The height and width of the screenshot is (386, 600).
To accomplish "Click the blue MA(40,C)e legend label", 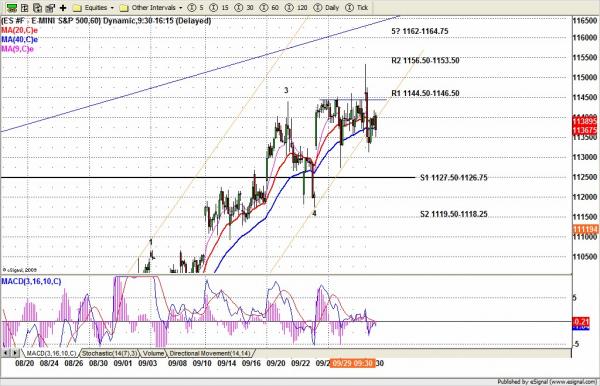I will click(x=20, y=39).
